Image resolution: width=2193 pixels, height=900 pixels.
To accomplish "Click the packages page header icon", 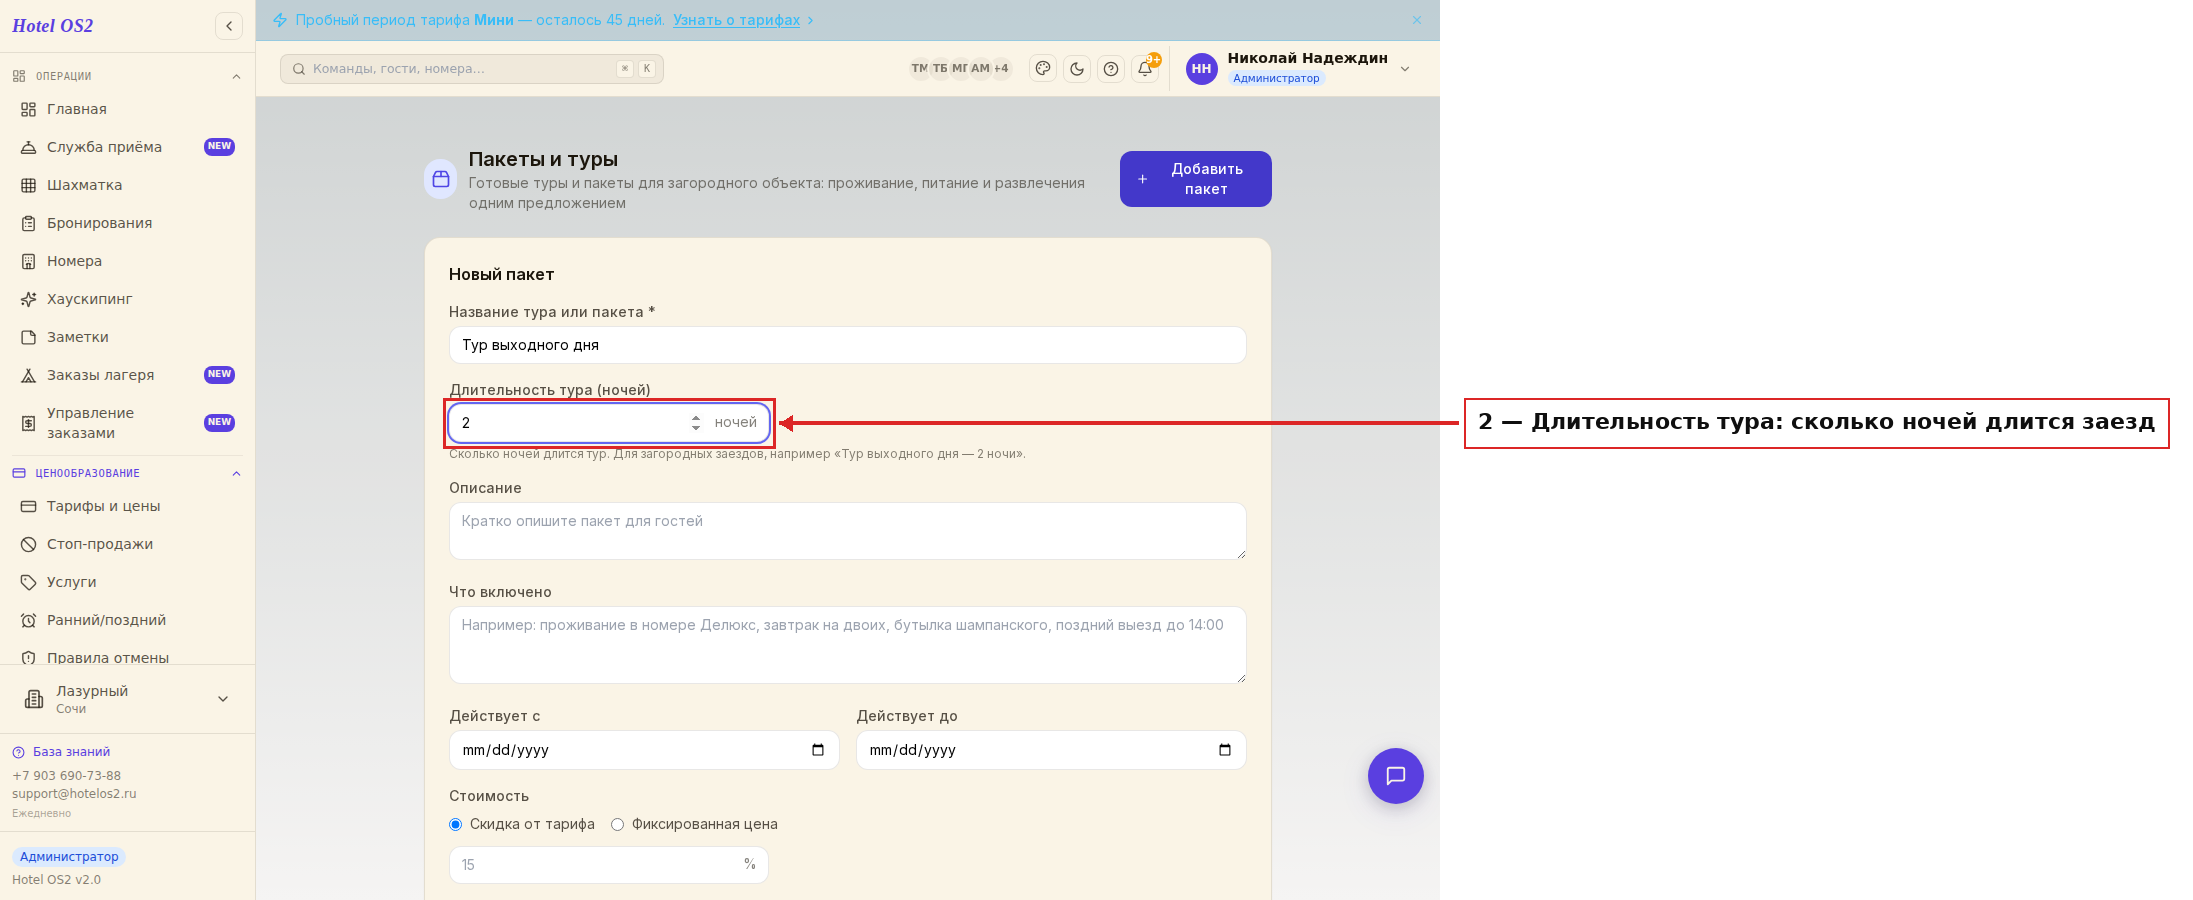I will (x=441, y=179).
